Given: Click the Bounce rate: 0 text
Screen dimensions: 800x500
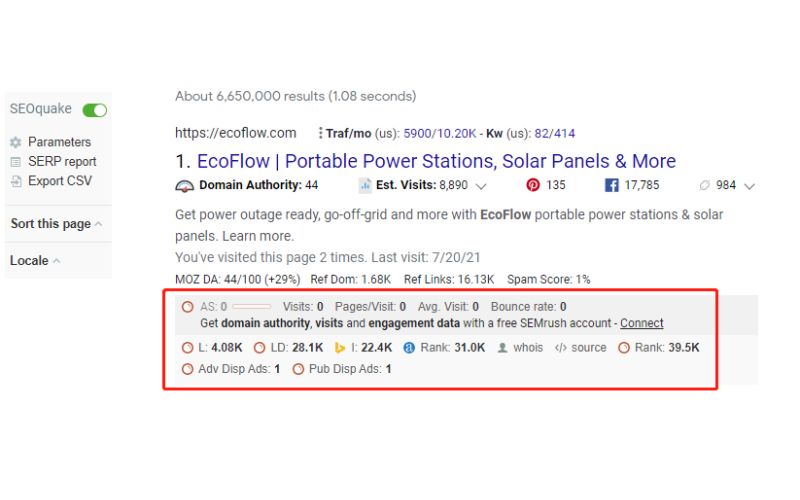Looking at the screenshot, I should [529, 307].
